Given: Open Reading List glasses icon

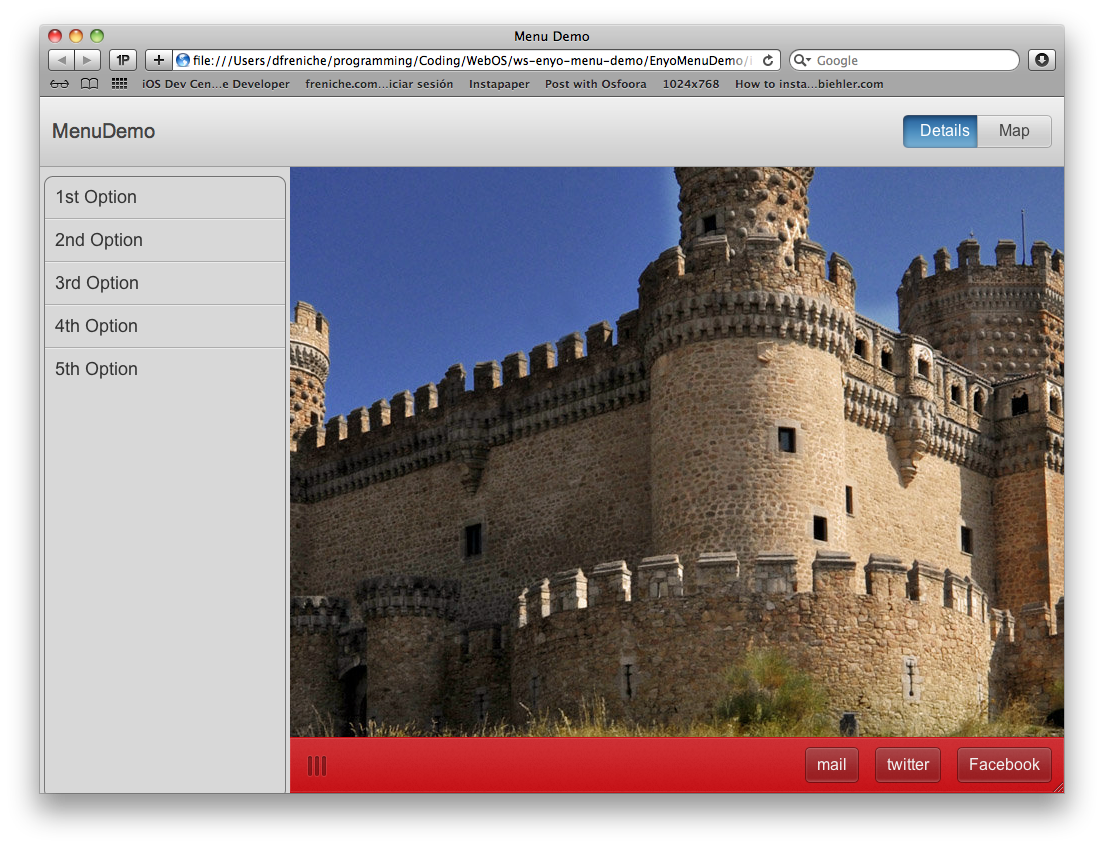Looking at the screenshot, I should (x=60, y=84).
